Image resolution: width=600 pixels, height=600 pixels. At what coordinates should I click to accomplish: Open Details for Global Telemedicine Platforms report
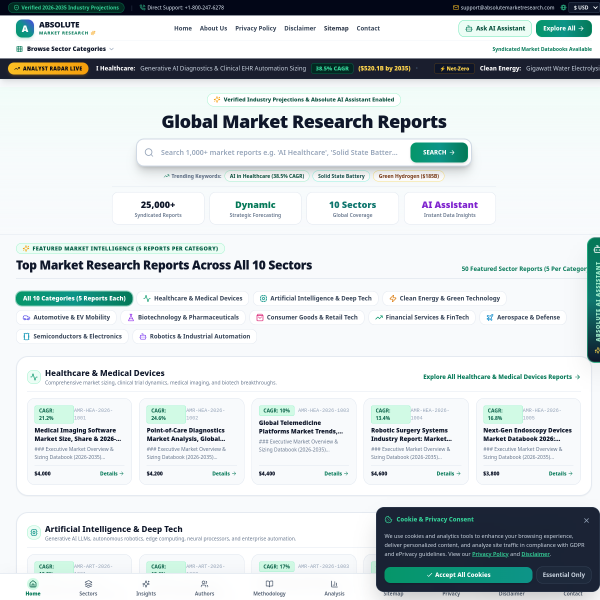point(336,474)
